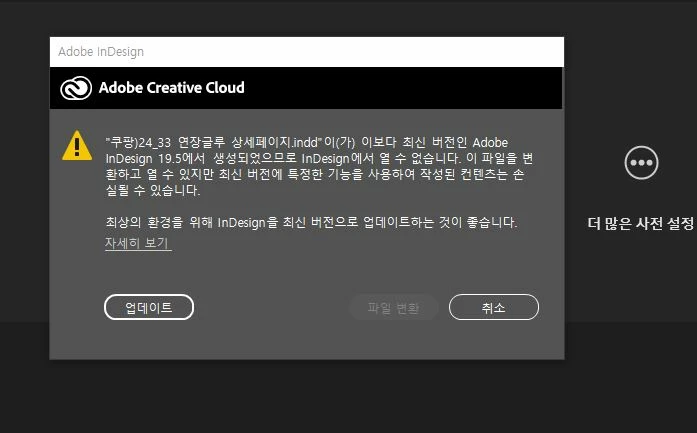Image resolution: width=697 pixels, height=433 pixels.
Task: Click the more presets ellipsis icon
Action: tap(641, 163)
